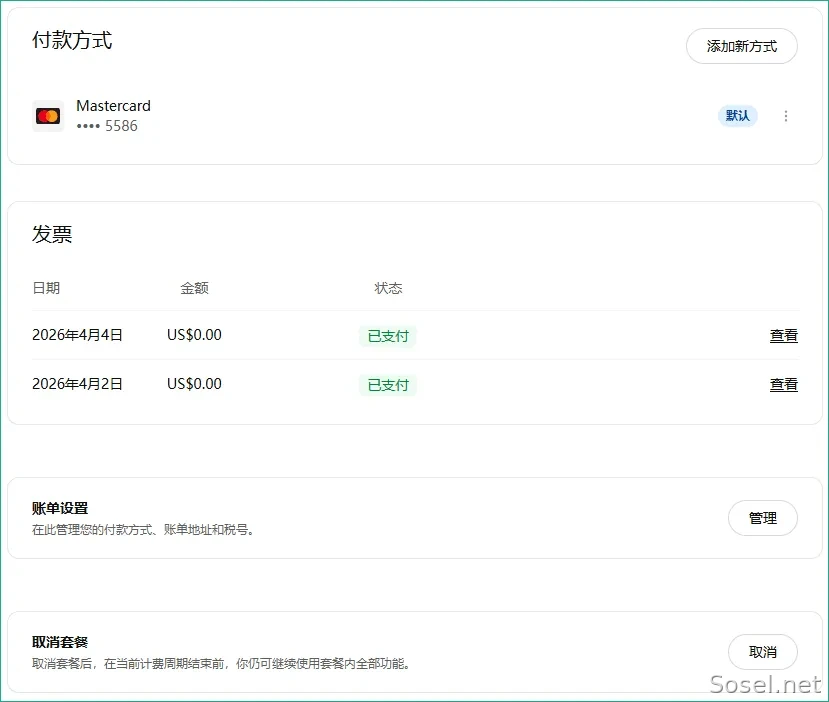Viewport: 829px width, 702px height.
Task: Click the 默认 badge on Mastercard
Action: click(x=738, y=116)
